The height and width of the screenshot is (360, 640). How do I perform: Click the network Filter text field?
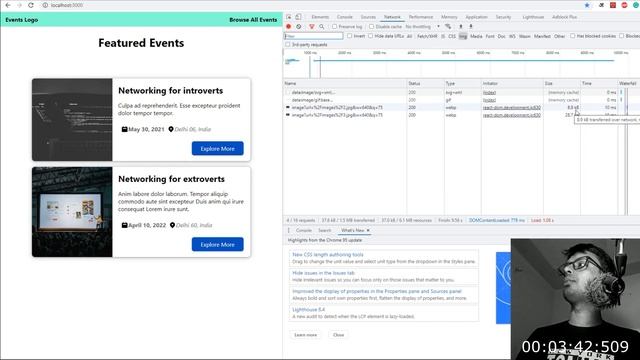313,36
